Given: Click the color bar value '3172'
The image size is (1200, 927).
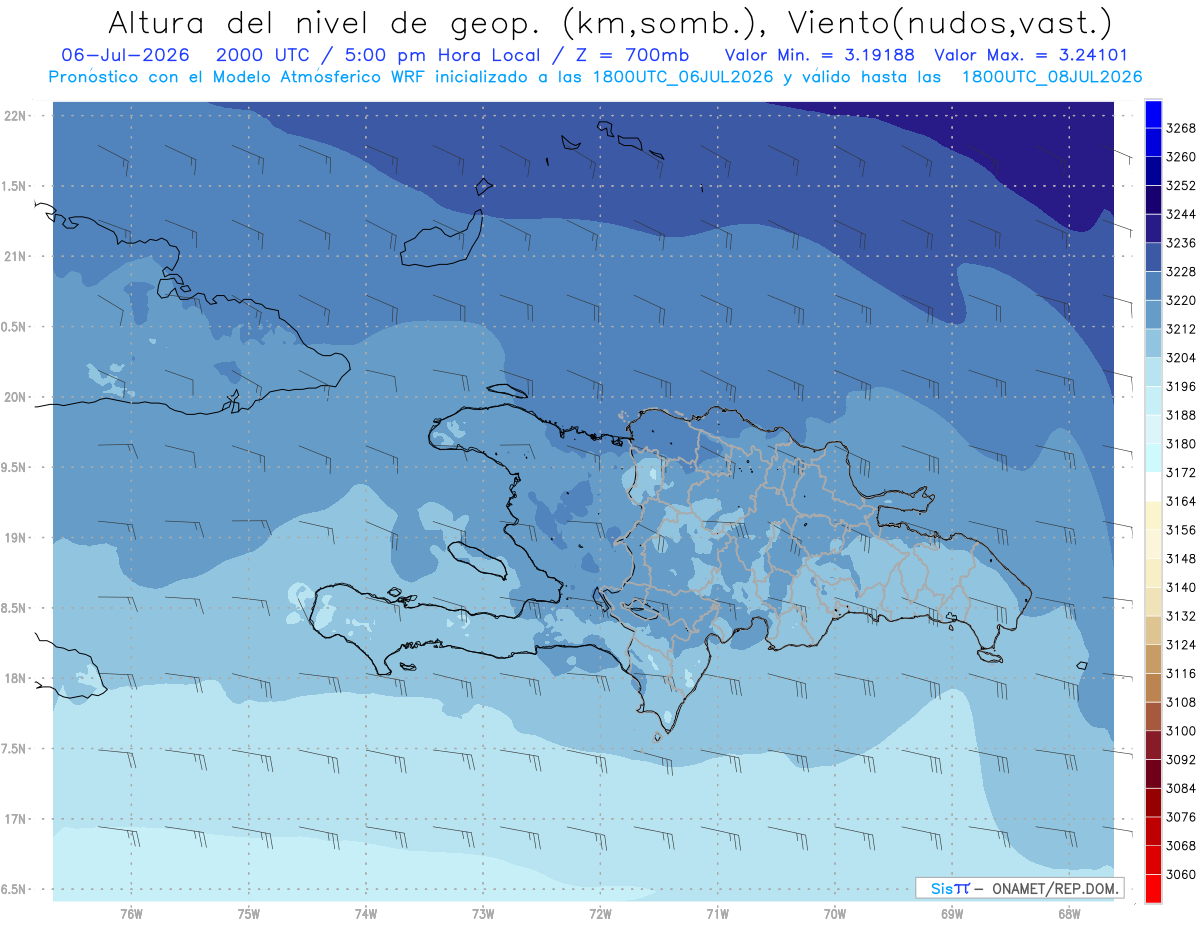Looking at the screenshot, I should (x=1181, y=472).
